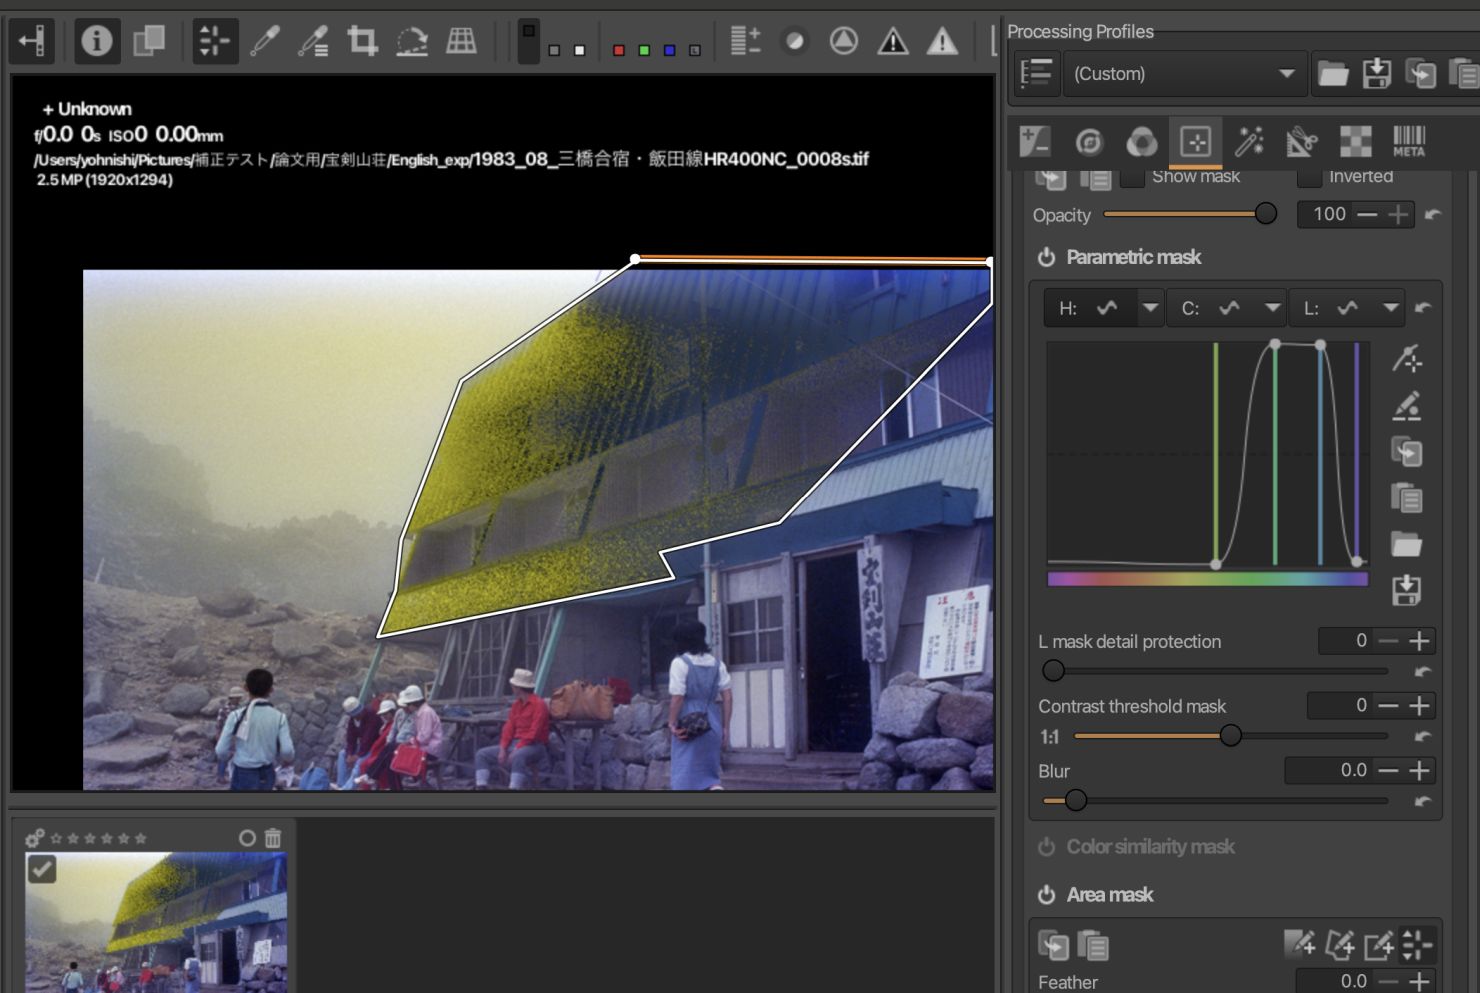
Task: Select the image thumbnail in the filmstrip
Action: pyautogui.click(x=156, y=922)
